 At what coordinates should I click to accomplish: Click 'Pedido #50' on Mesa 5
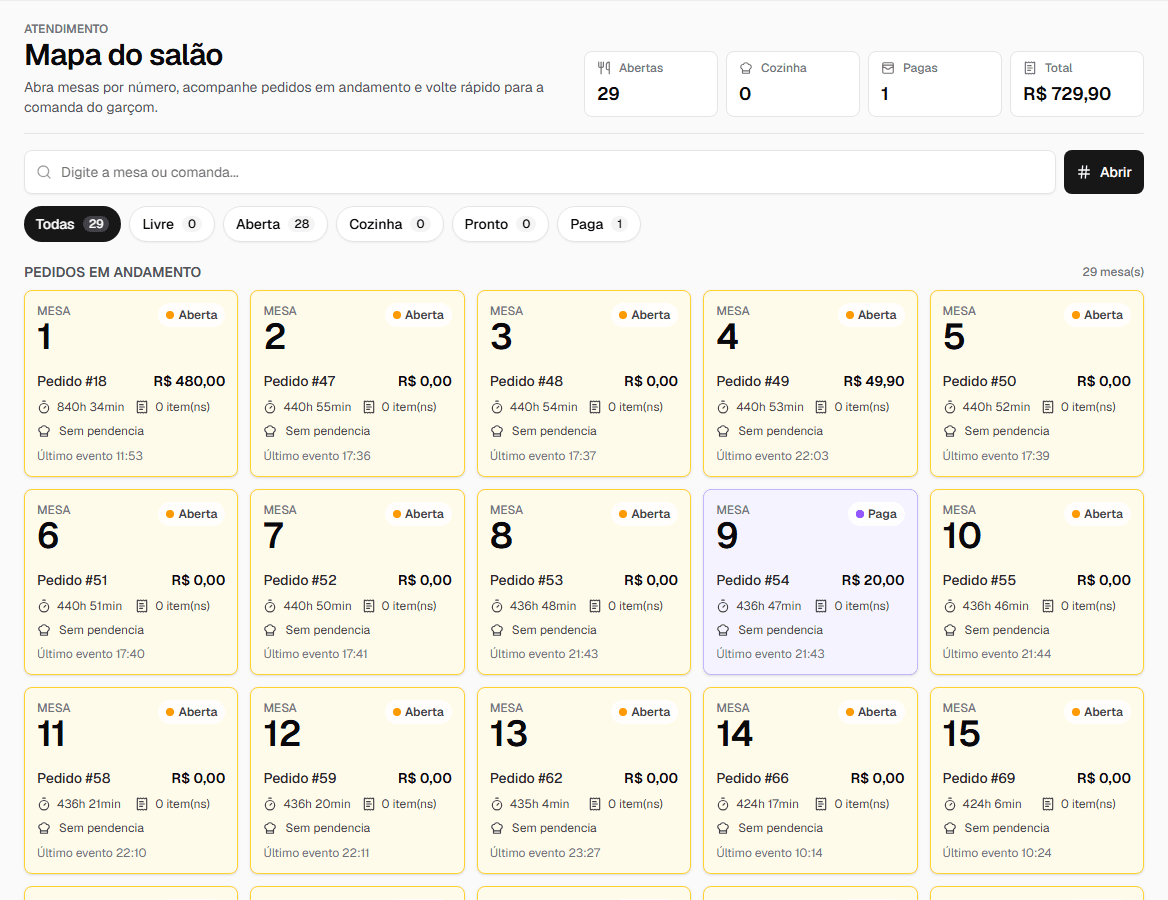click(x=979, y=381)
